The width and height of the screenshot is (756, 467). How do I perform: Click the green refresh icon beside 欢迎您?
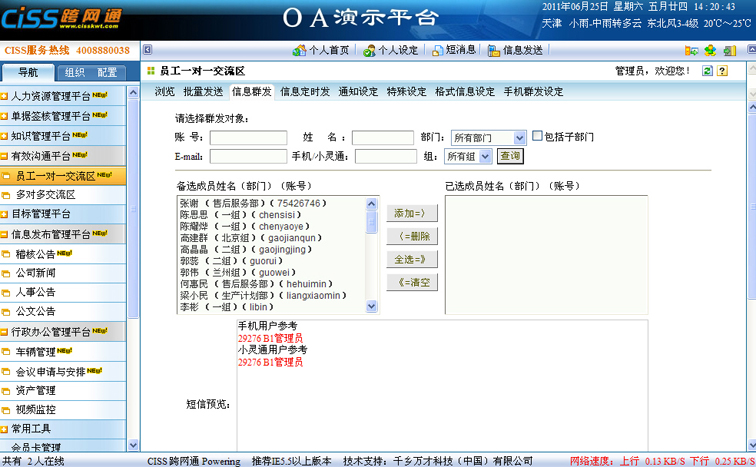tap(707, 71)
